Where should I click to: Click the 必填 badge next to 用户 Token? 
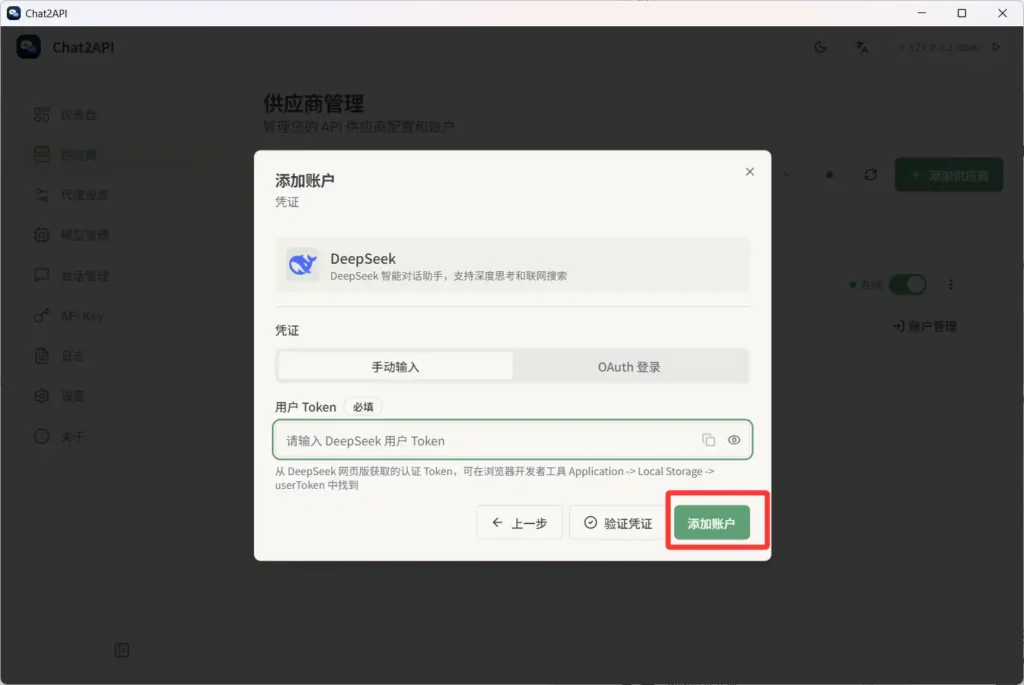(x=363, y=407)
